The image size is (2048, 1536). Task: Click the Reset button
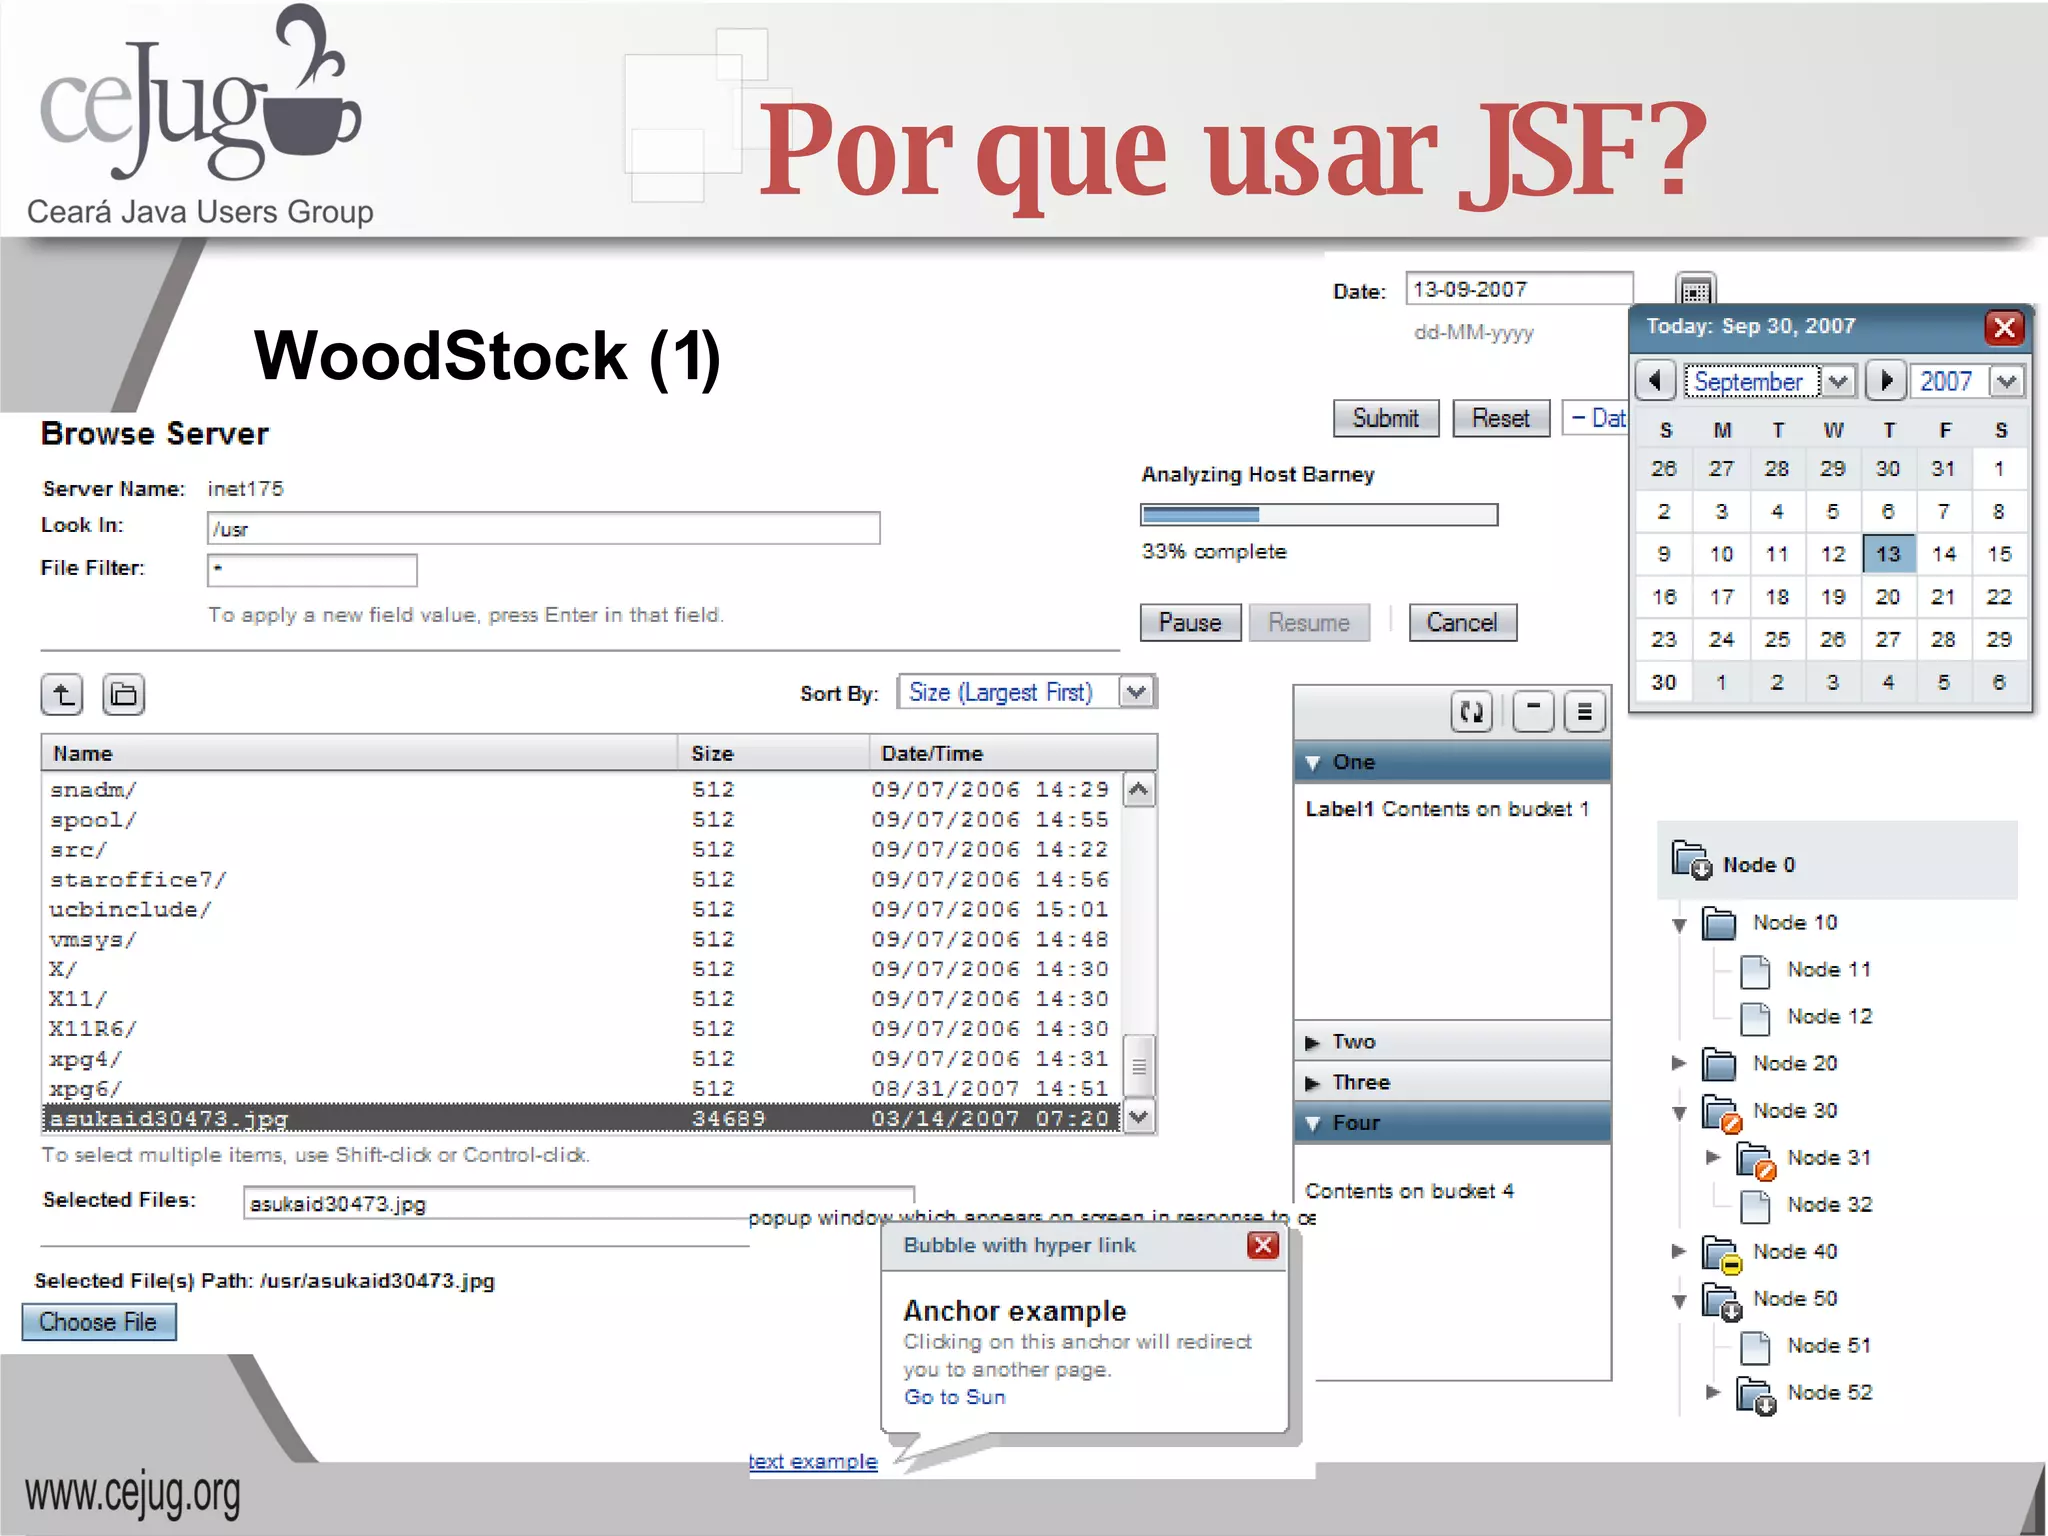pos(1500,418)
